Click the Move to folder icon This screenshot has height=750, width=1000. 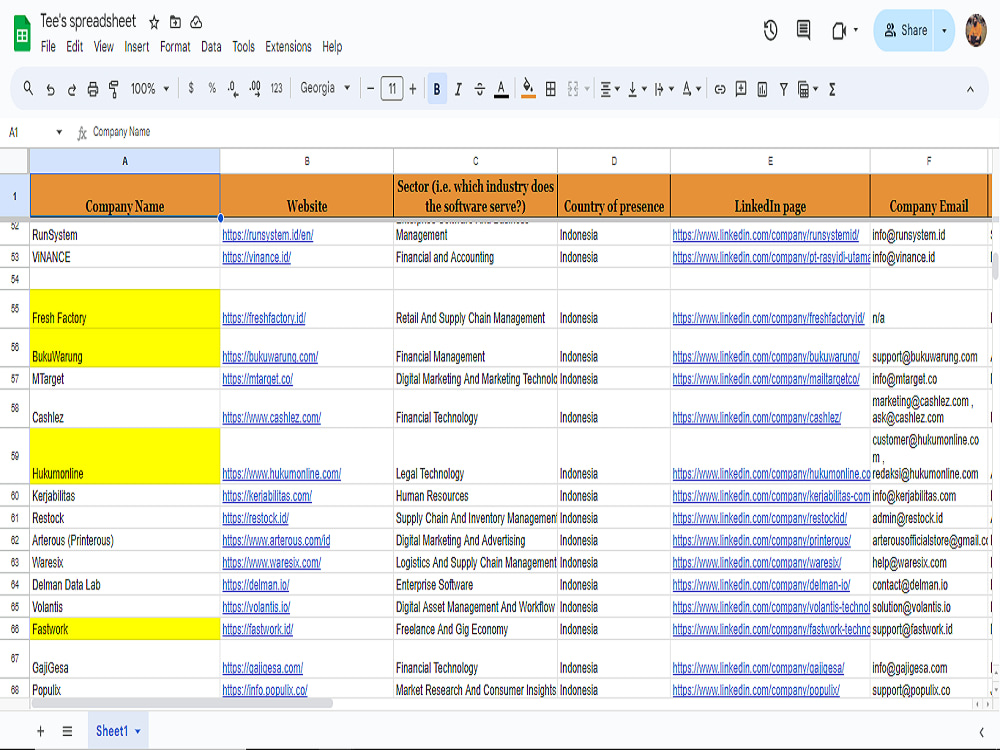pyautogui.click(x=175, y=22)
